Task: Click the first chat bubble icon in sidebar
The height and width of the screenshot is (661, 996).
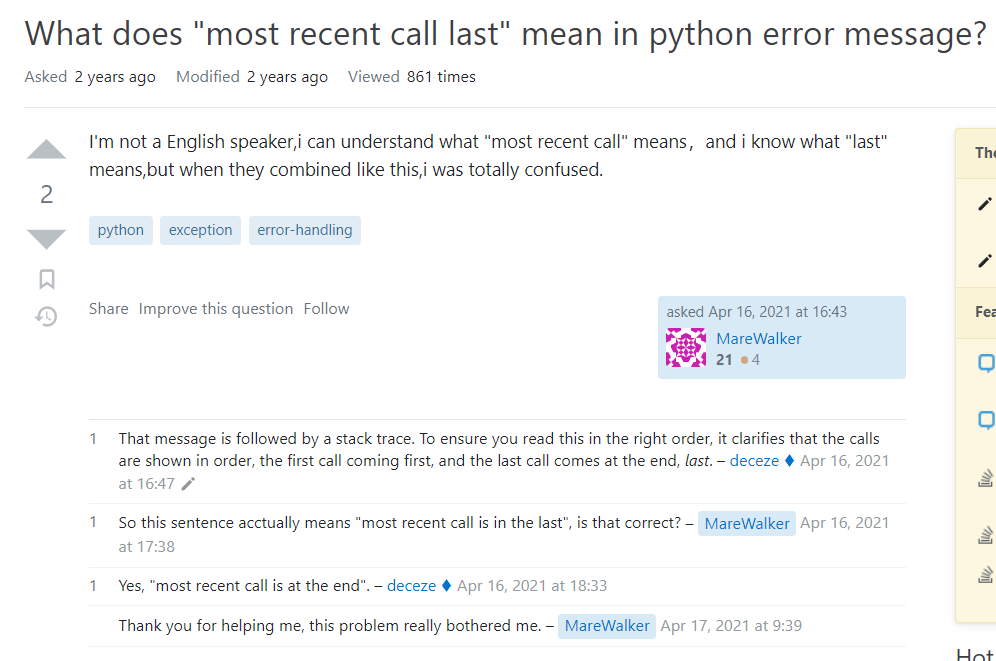Action: 985,363
